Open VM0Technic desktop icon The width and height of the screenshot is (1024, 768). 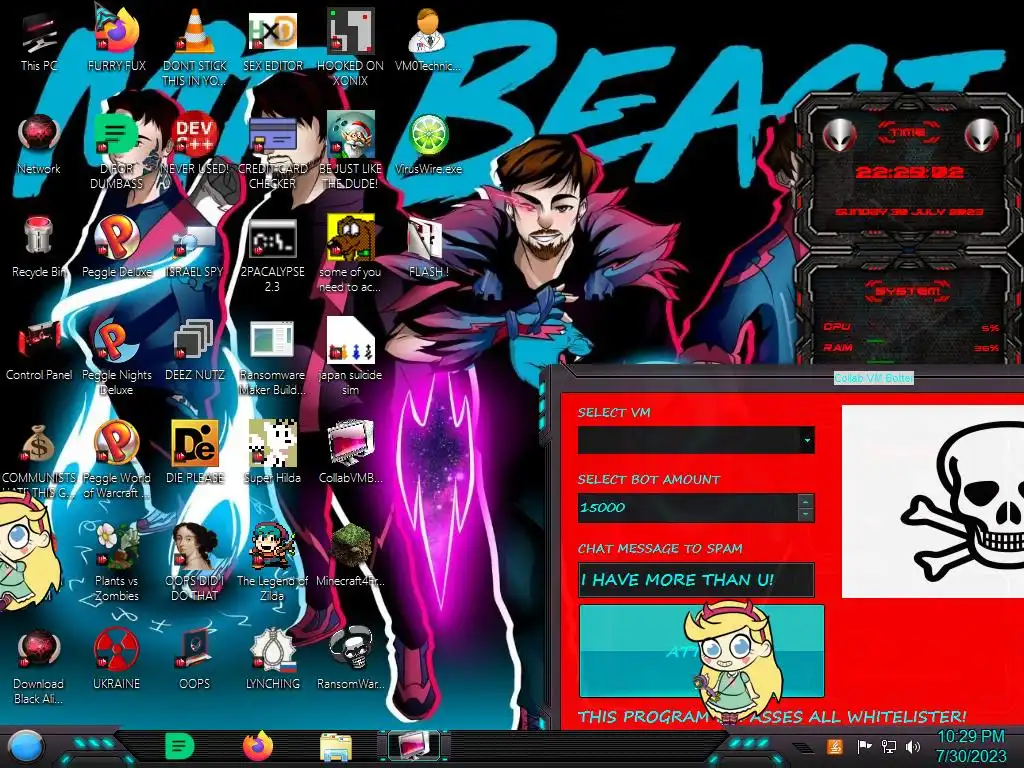click(428, 40)
